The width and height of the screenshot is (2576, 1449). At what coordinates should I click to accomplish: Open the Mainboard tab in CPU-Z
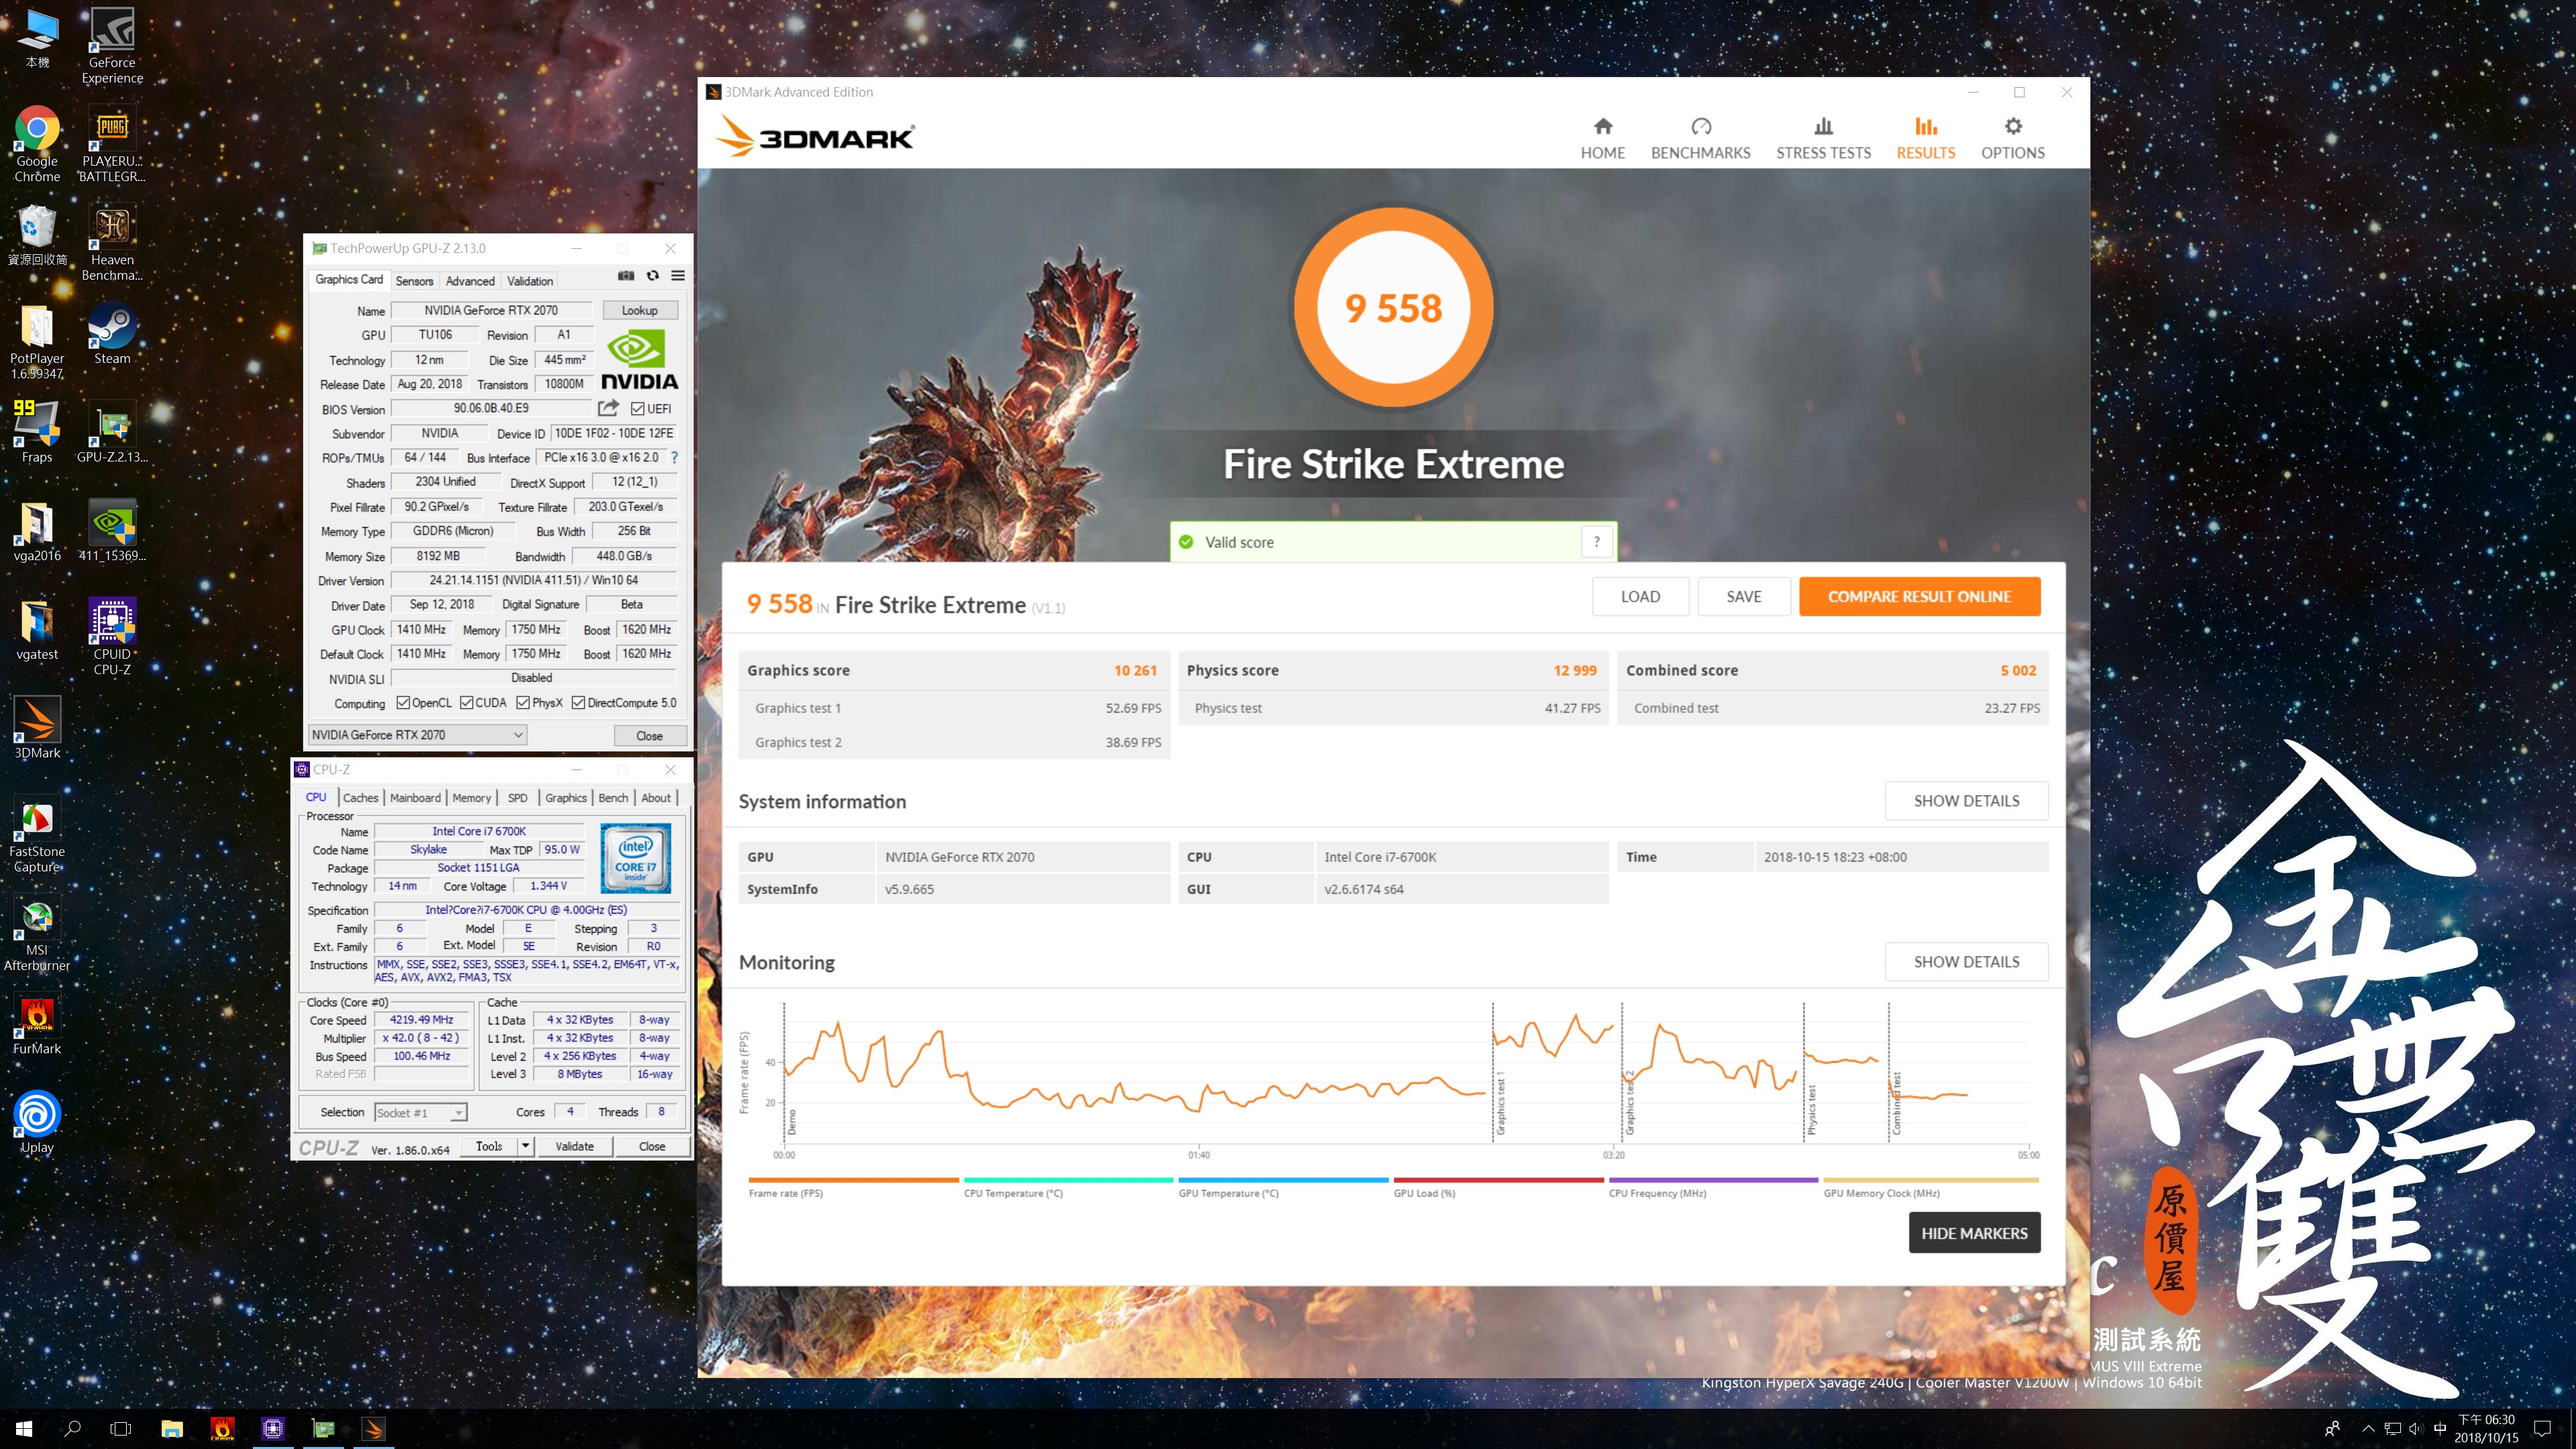coord(415,798)
